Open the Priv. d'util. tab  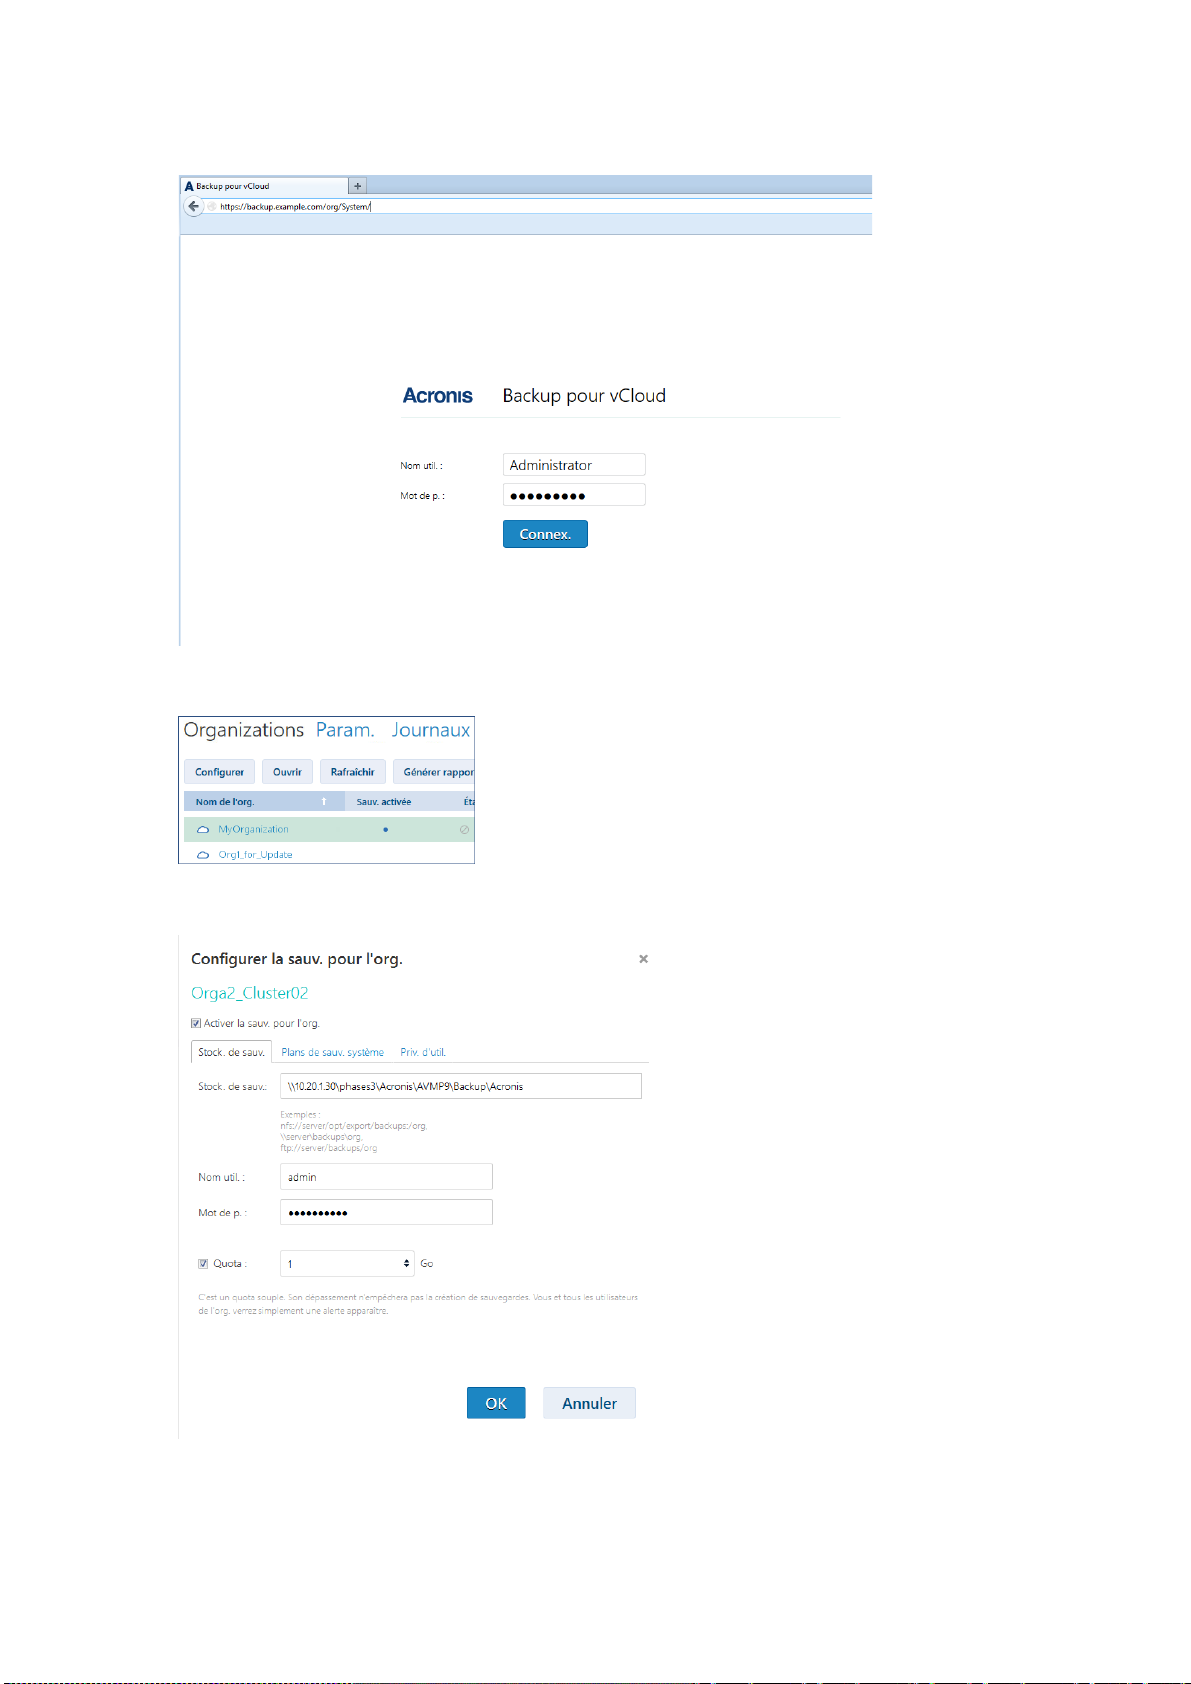click(x=423, y=1052)
